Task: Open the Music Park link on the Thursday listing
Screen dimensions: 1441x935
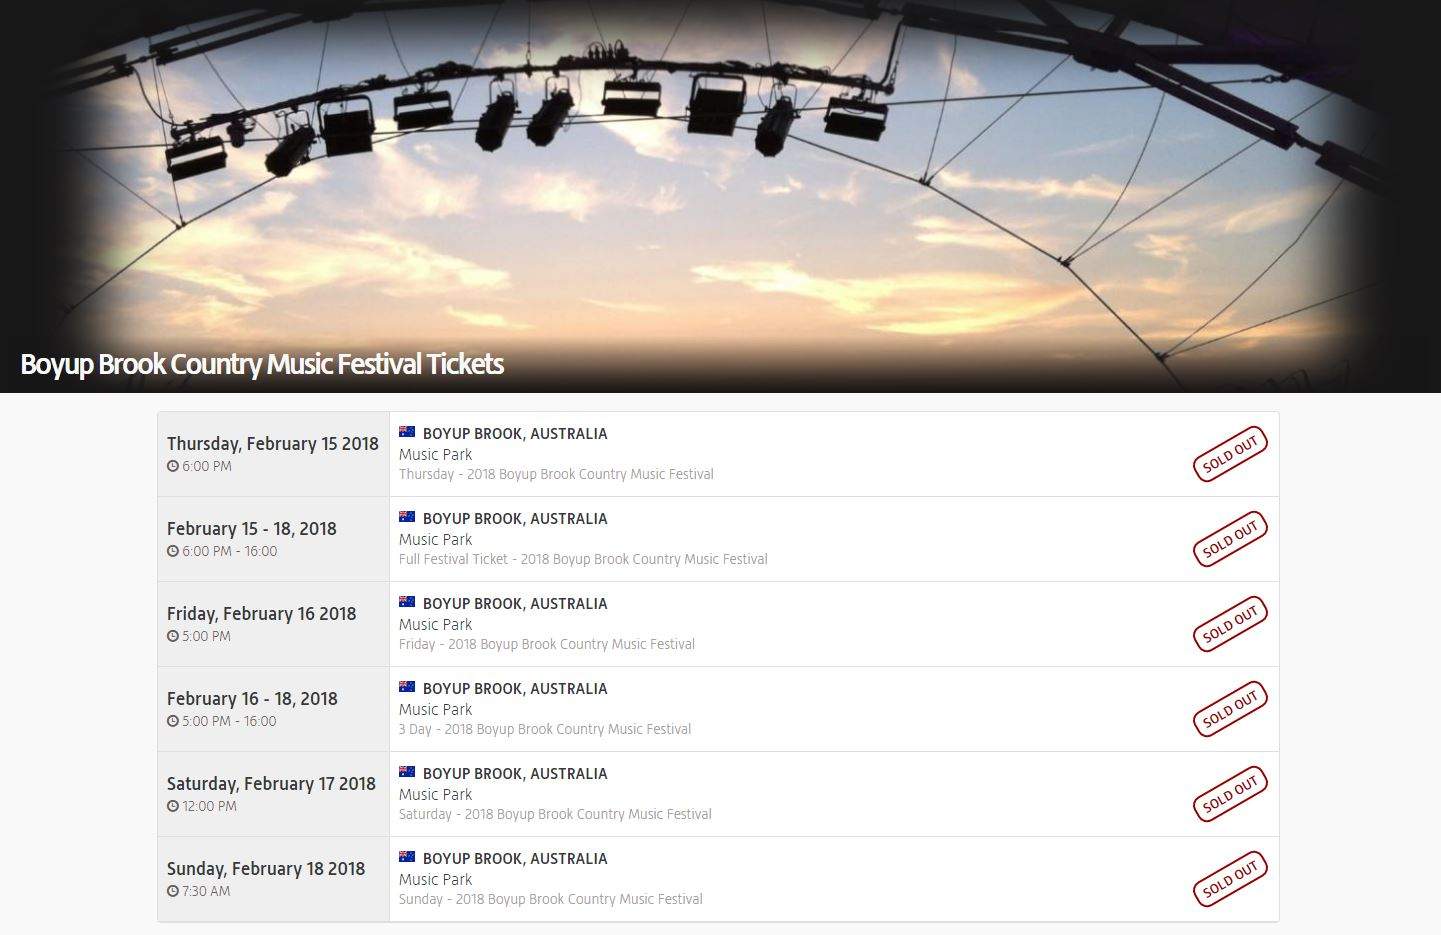Action: pyautogui.click(x=435, y=454)
